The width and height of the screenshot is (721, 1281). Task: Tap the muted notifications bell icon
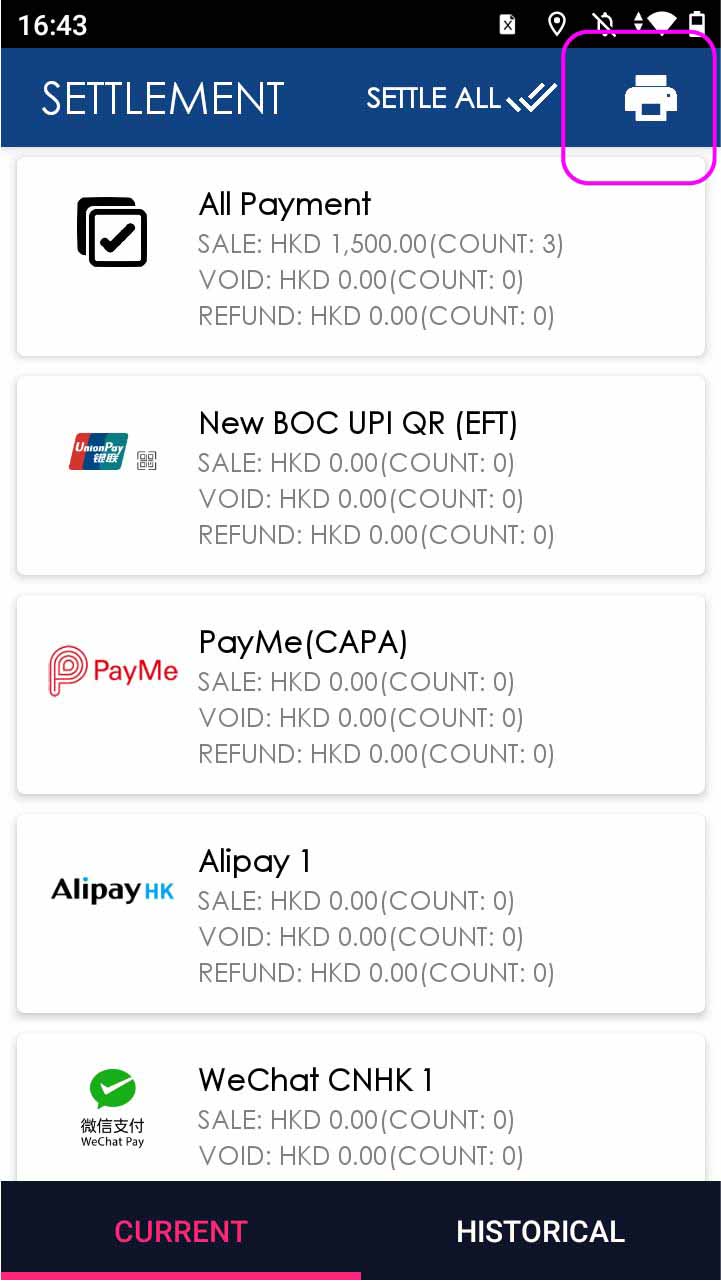pyautogui.click(x=604, y=24)
